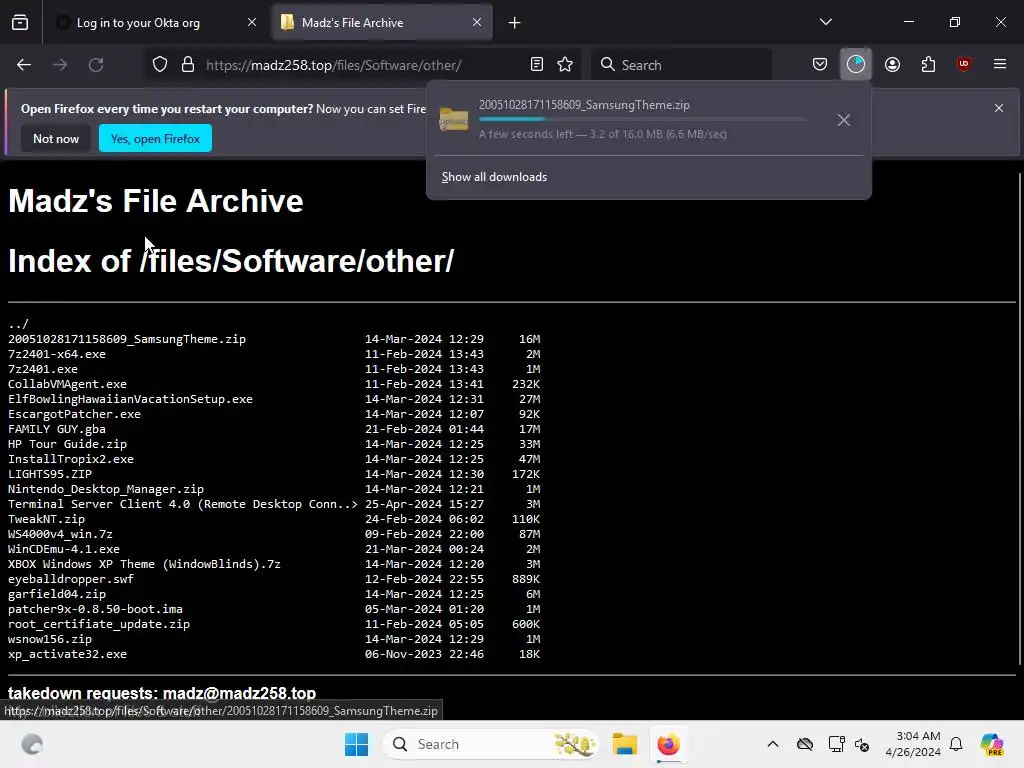Switch to Log in to your Okta org tab

155,23
